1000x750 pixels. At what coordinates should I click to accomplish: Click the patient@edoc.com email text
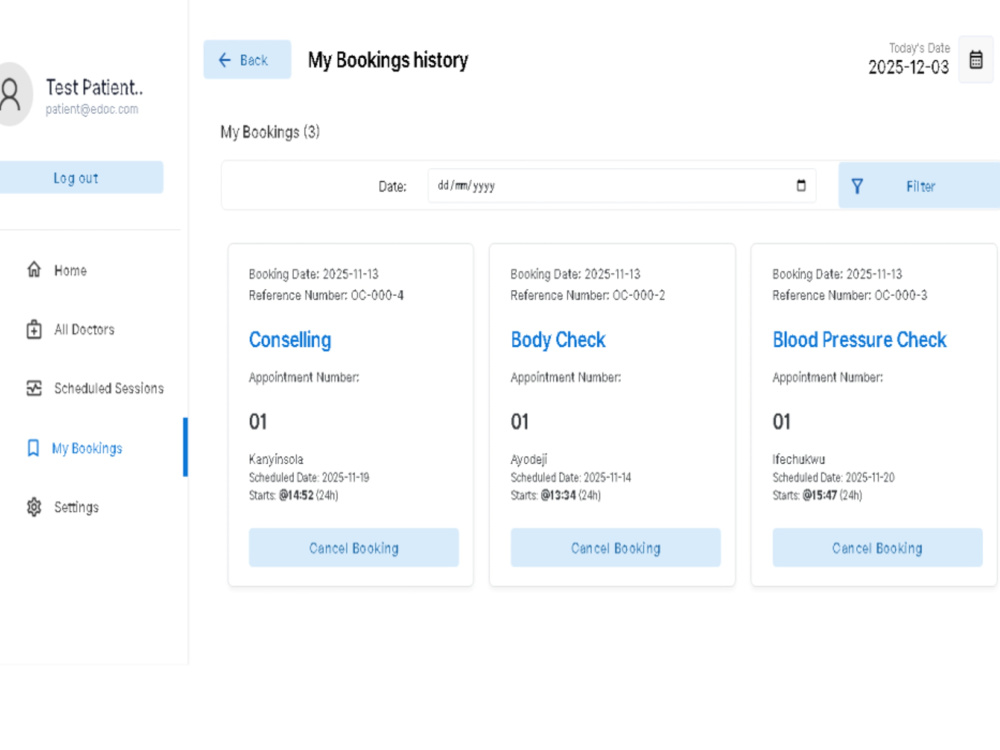tap(92, 109)
